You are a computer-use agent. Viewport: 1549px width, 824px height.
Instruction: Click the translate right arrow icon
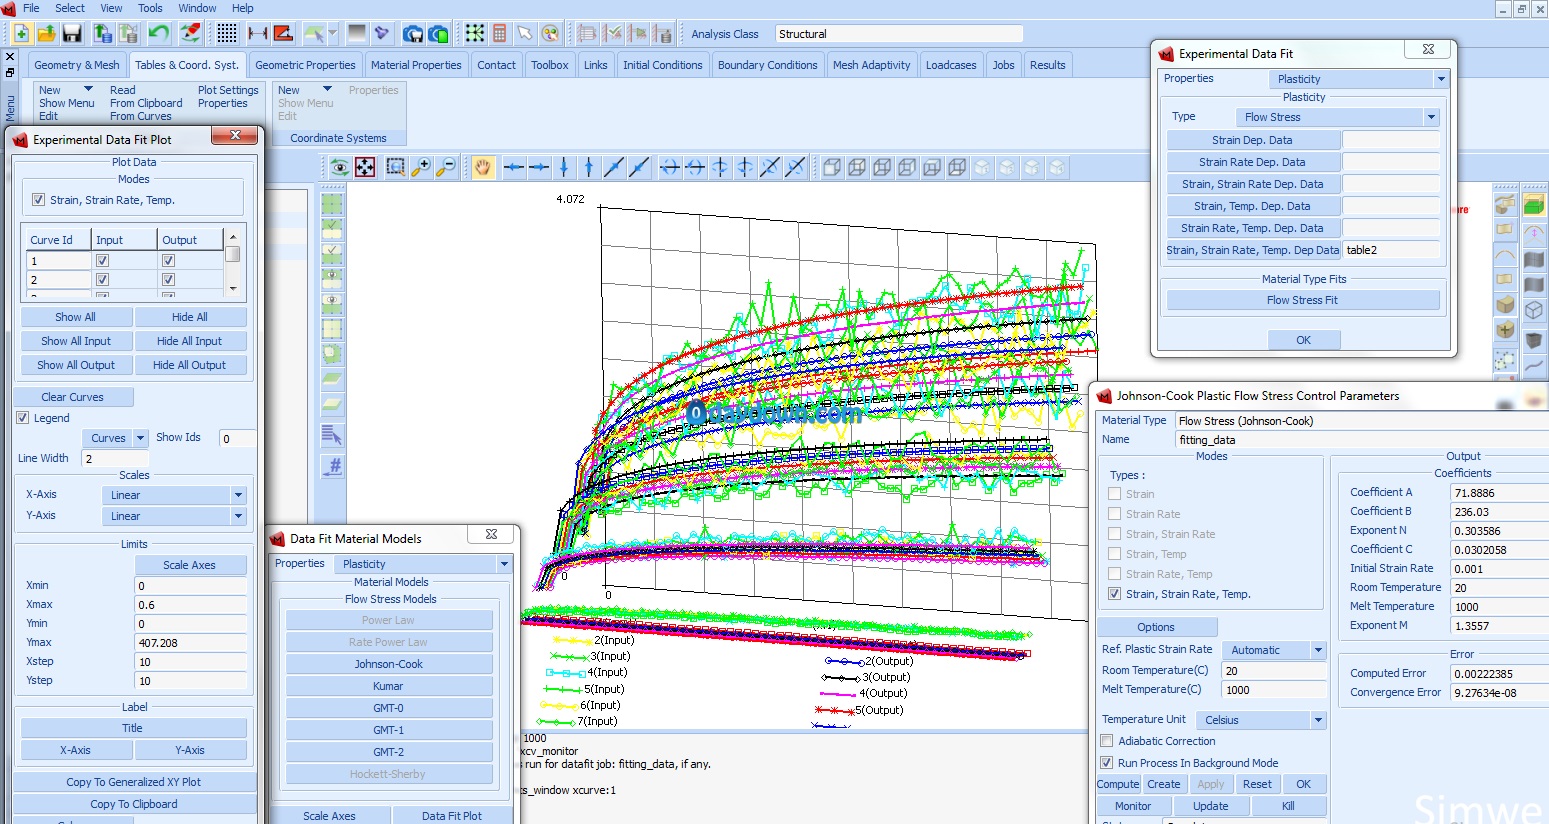pos(539,167)
